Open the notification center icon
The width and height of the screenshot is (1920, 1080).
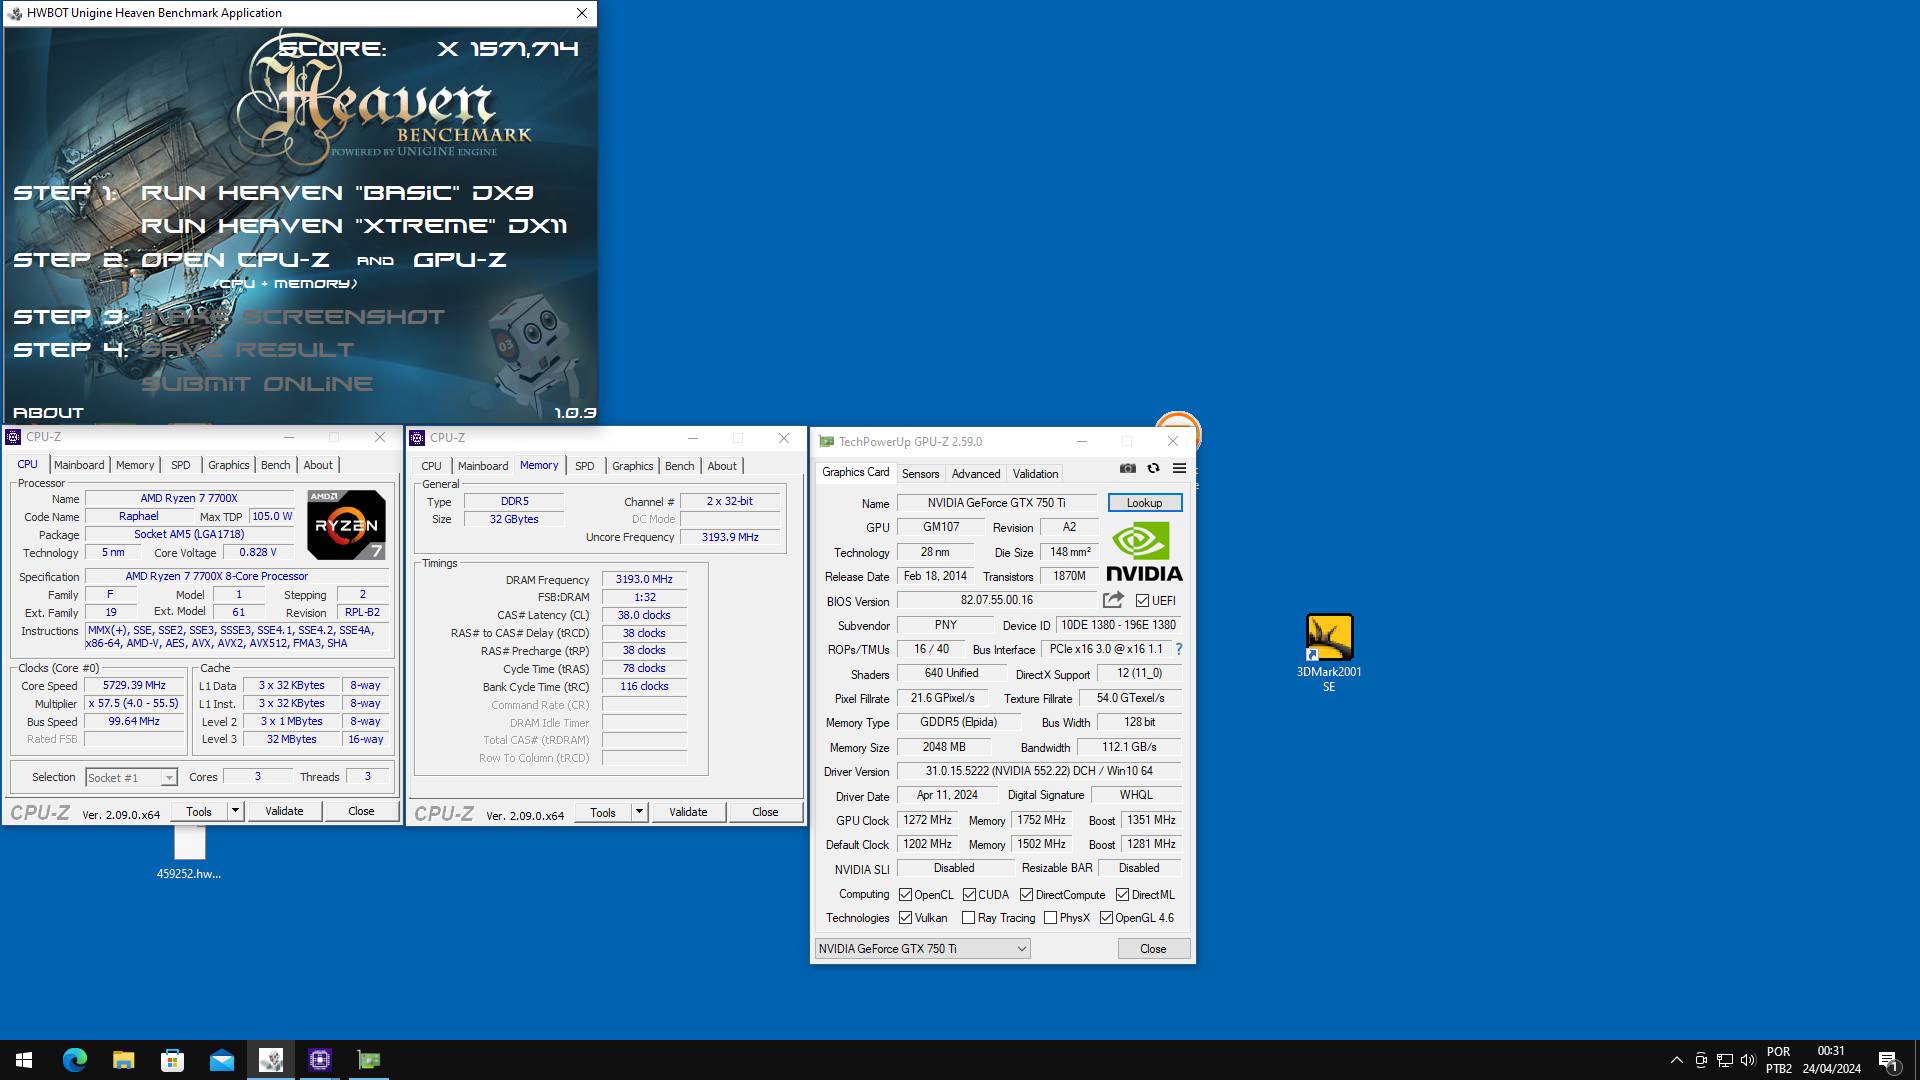[1888, 1060]
